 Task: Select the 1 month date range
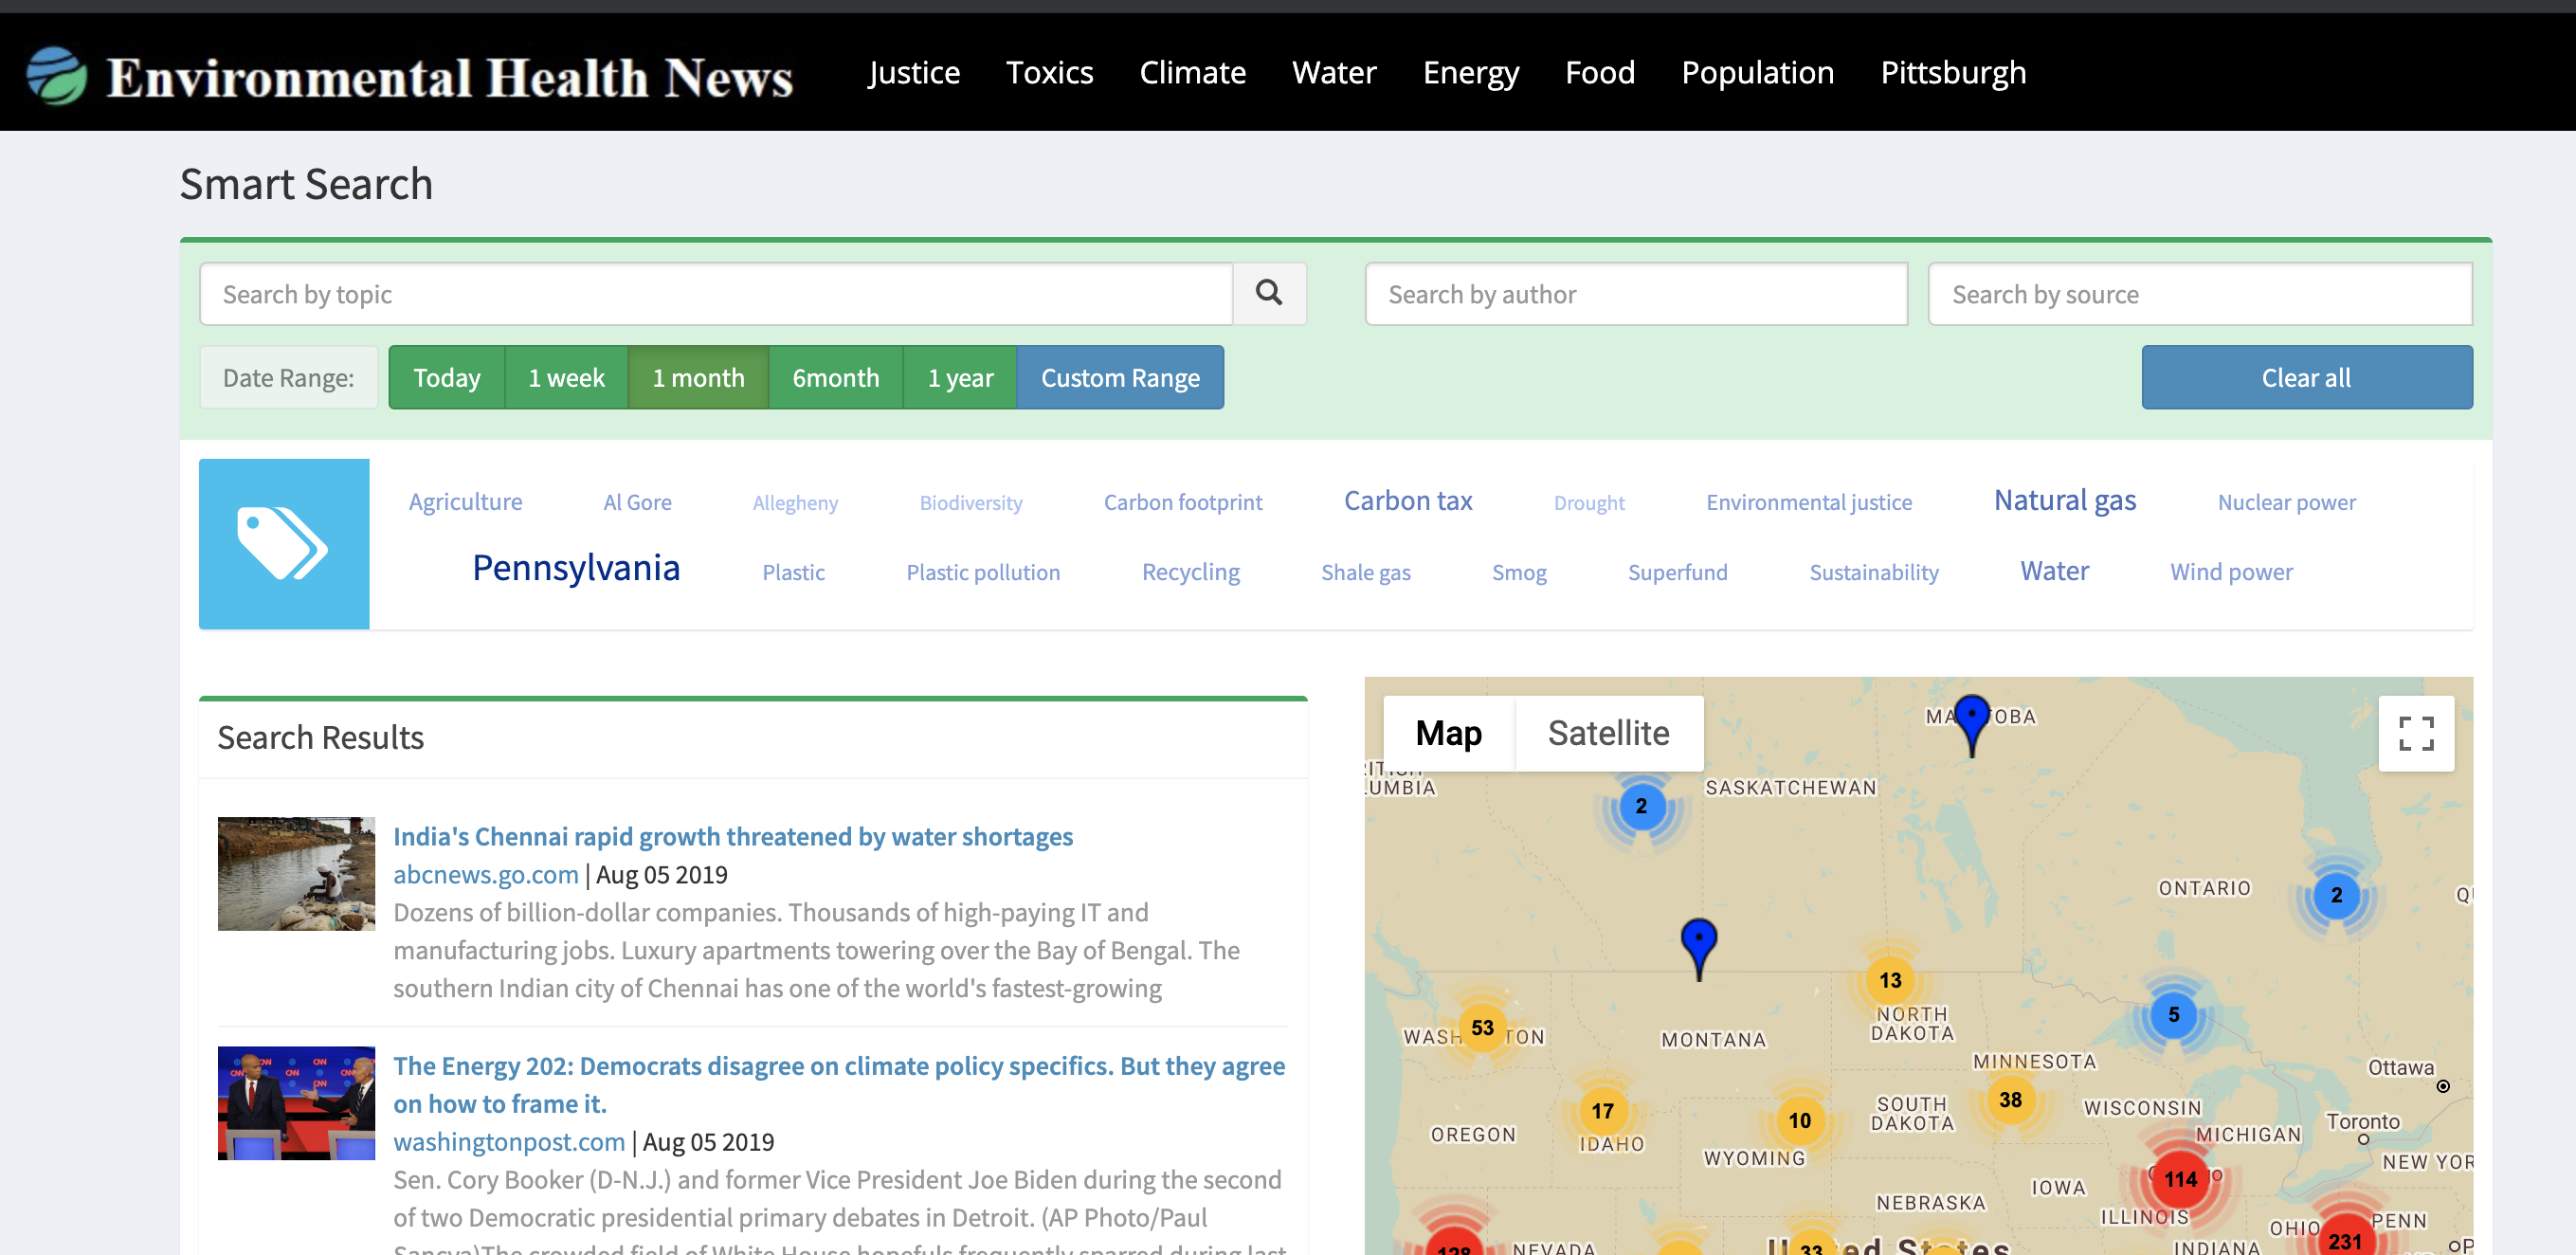(x=698, y=377)
